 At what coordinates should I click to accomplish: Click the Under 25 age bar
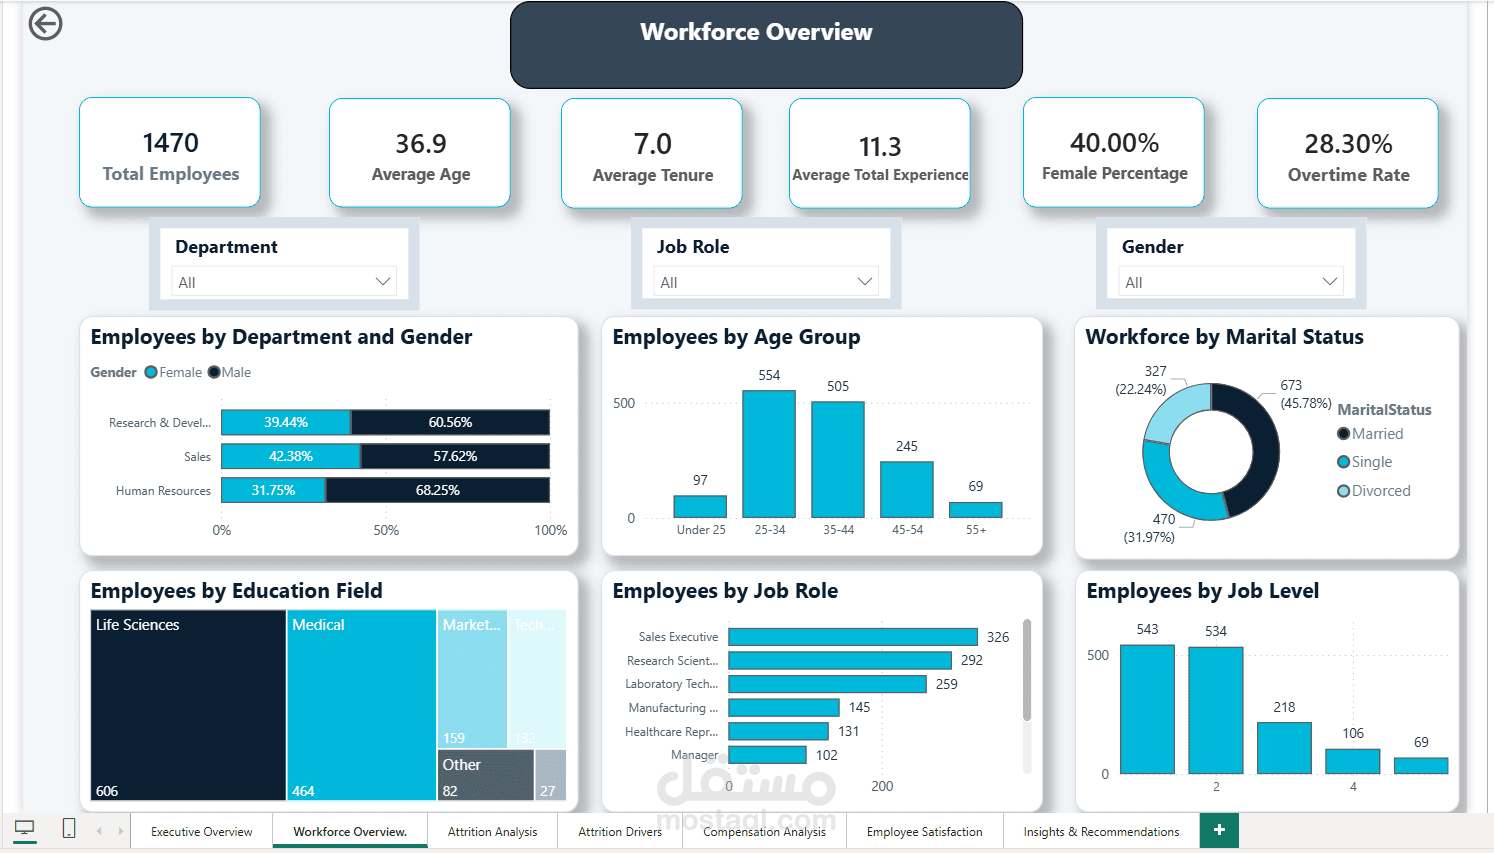tap(700, 506)
